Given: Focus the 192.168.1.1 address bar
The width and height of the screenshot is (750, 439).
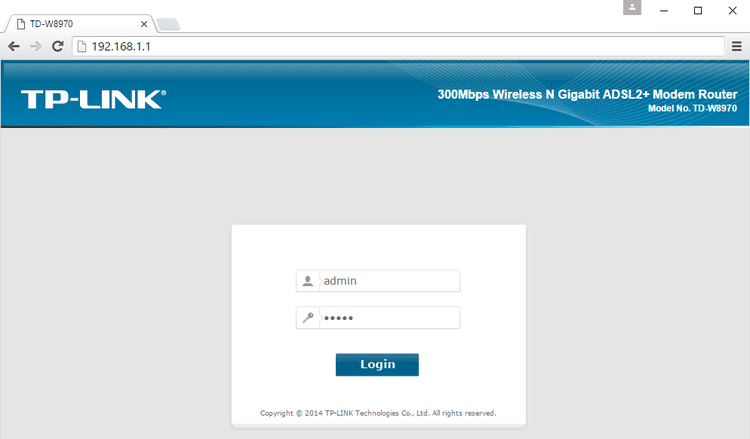Looking at the screenshot, I should pyautogui.click(x=398, y=46).
